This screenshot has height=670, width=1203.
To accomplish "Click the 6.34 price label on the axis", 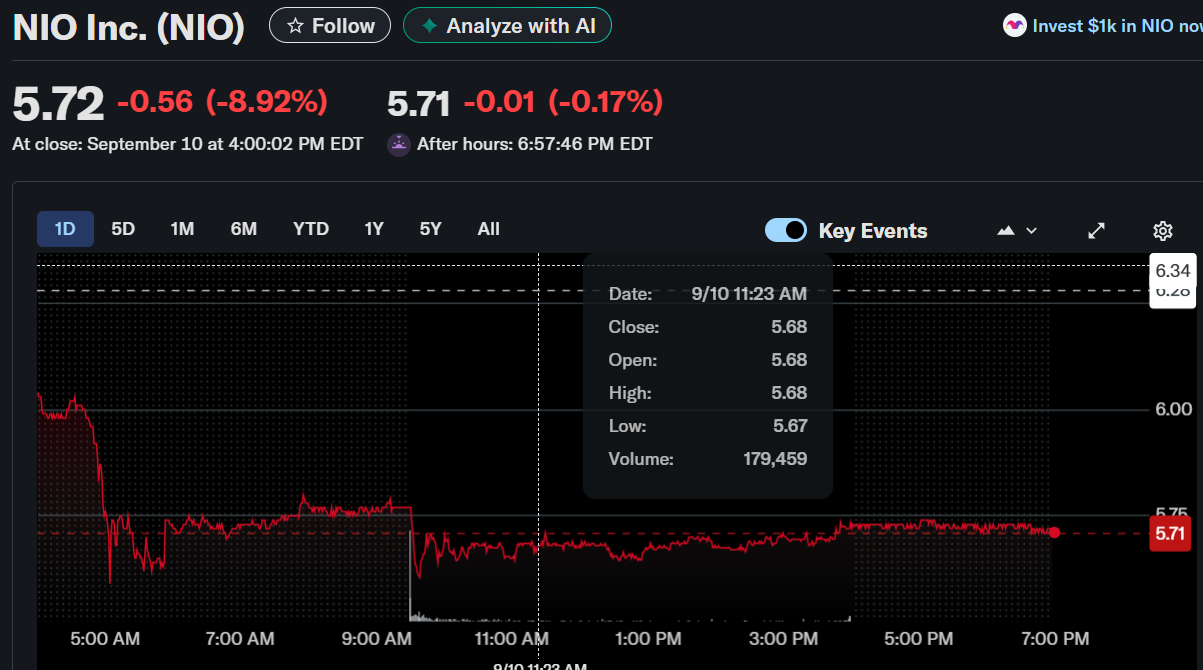I will tap(1173, 271).
